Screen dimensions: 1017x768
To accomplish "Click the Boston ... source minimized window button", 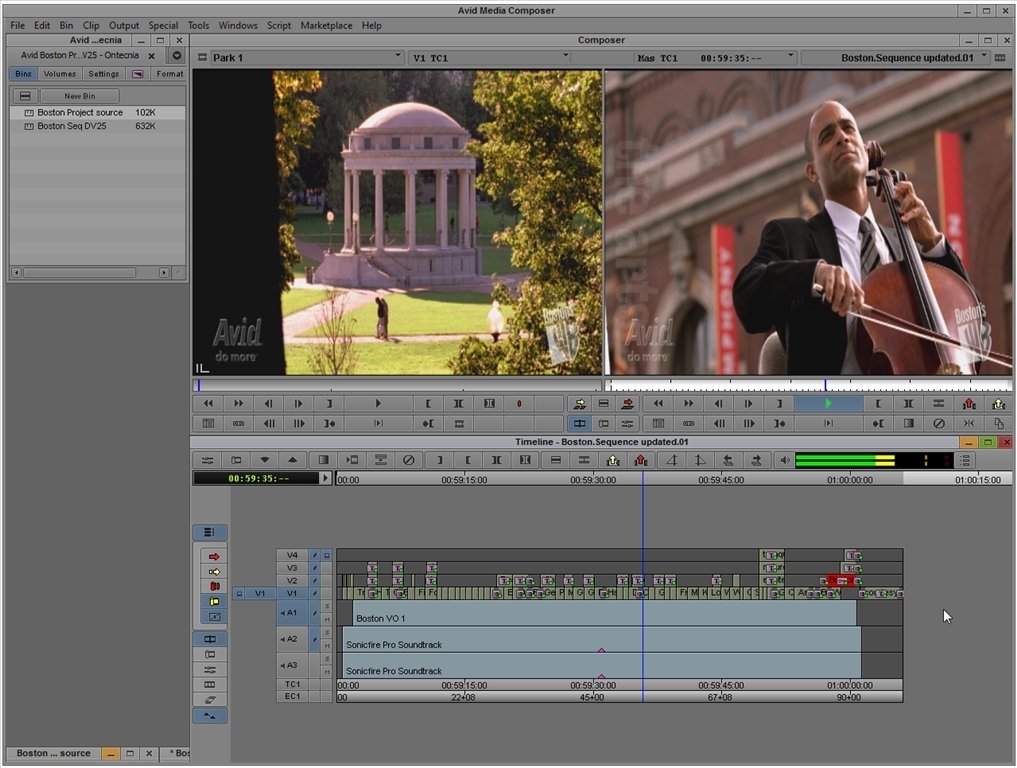I will pyautogui.click(x=53, y=753).
